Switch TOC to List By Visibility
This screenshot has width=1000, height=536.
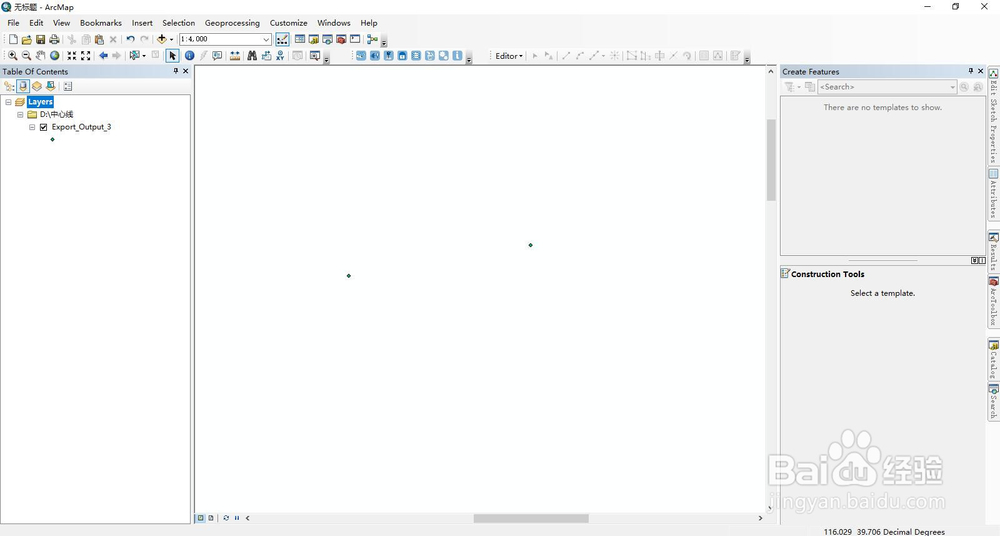point(37,86)
